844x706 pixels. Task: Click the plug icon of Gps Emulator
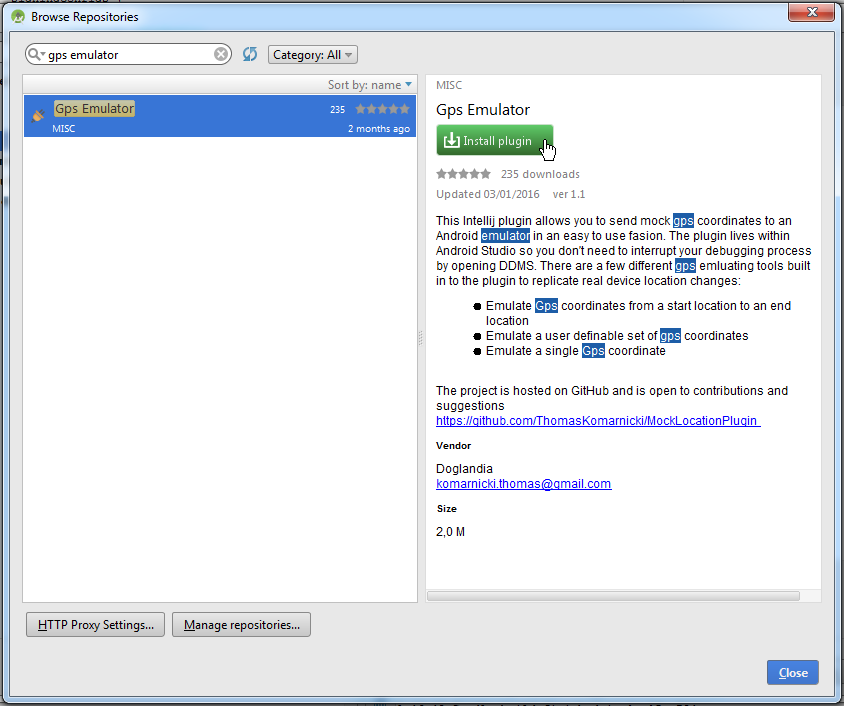click(x=38, y=115)
